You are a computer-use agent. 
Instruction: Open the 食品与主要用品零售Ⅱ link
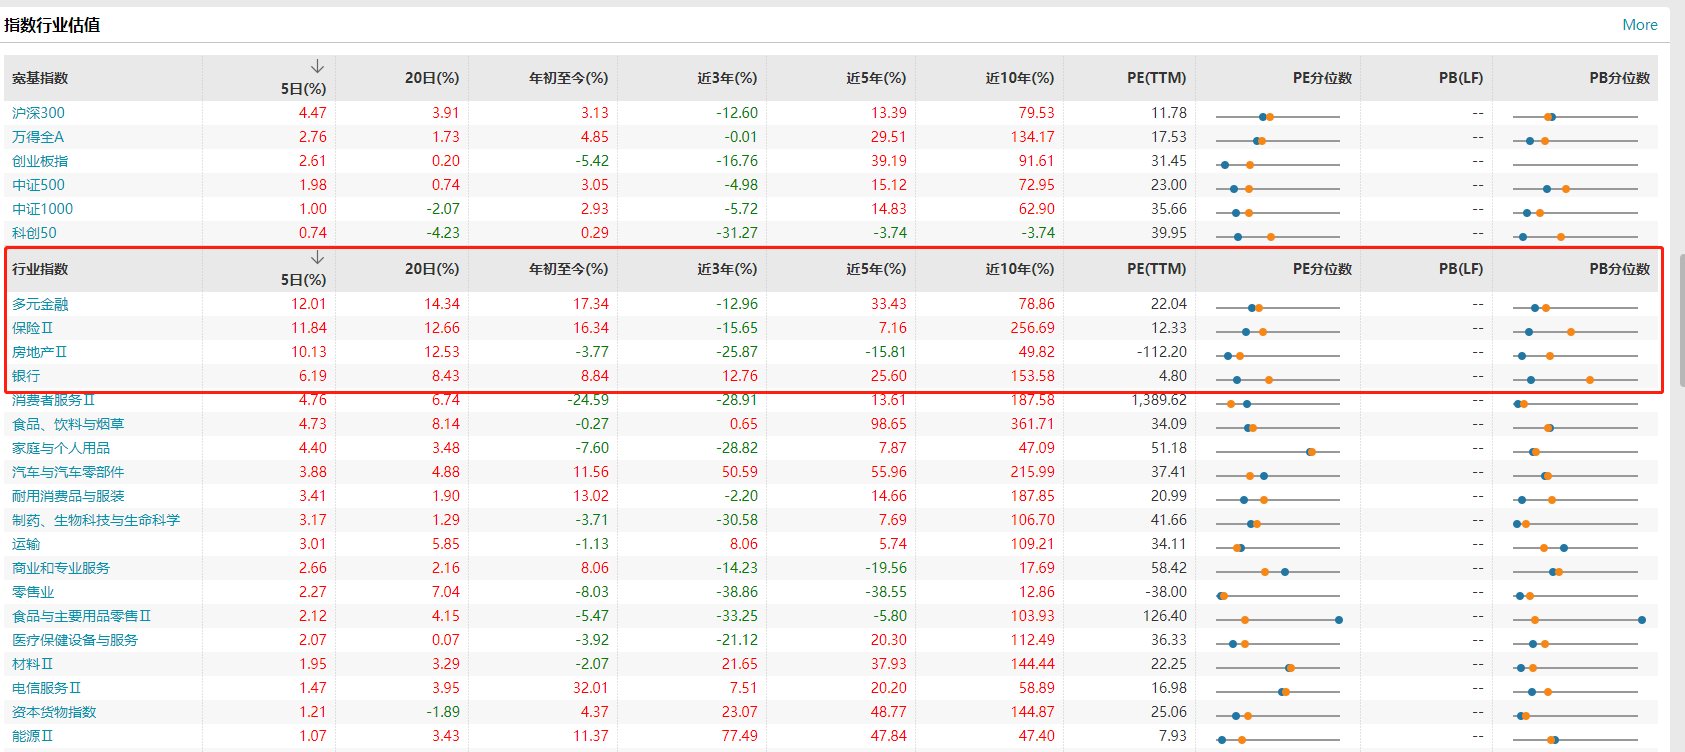tap(82, 616)
